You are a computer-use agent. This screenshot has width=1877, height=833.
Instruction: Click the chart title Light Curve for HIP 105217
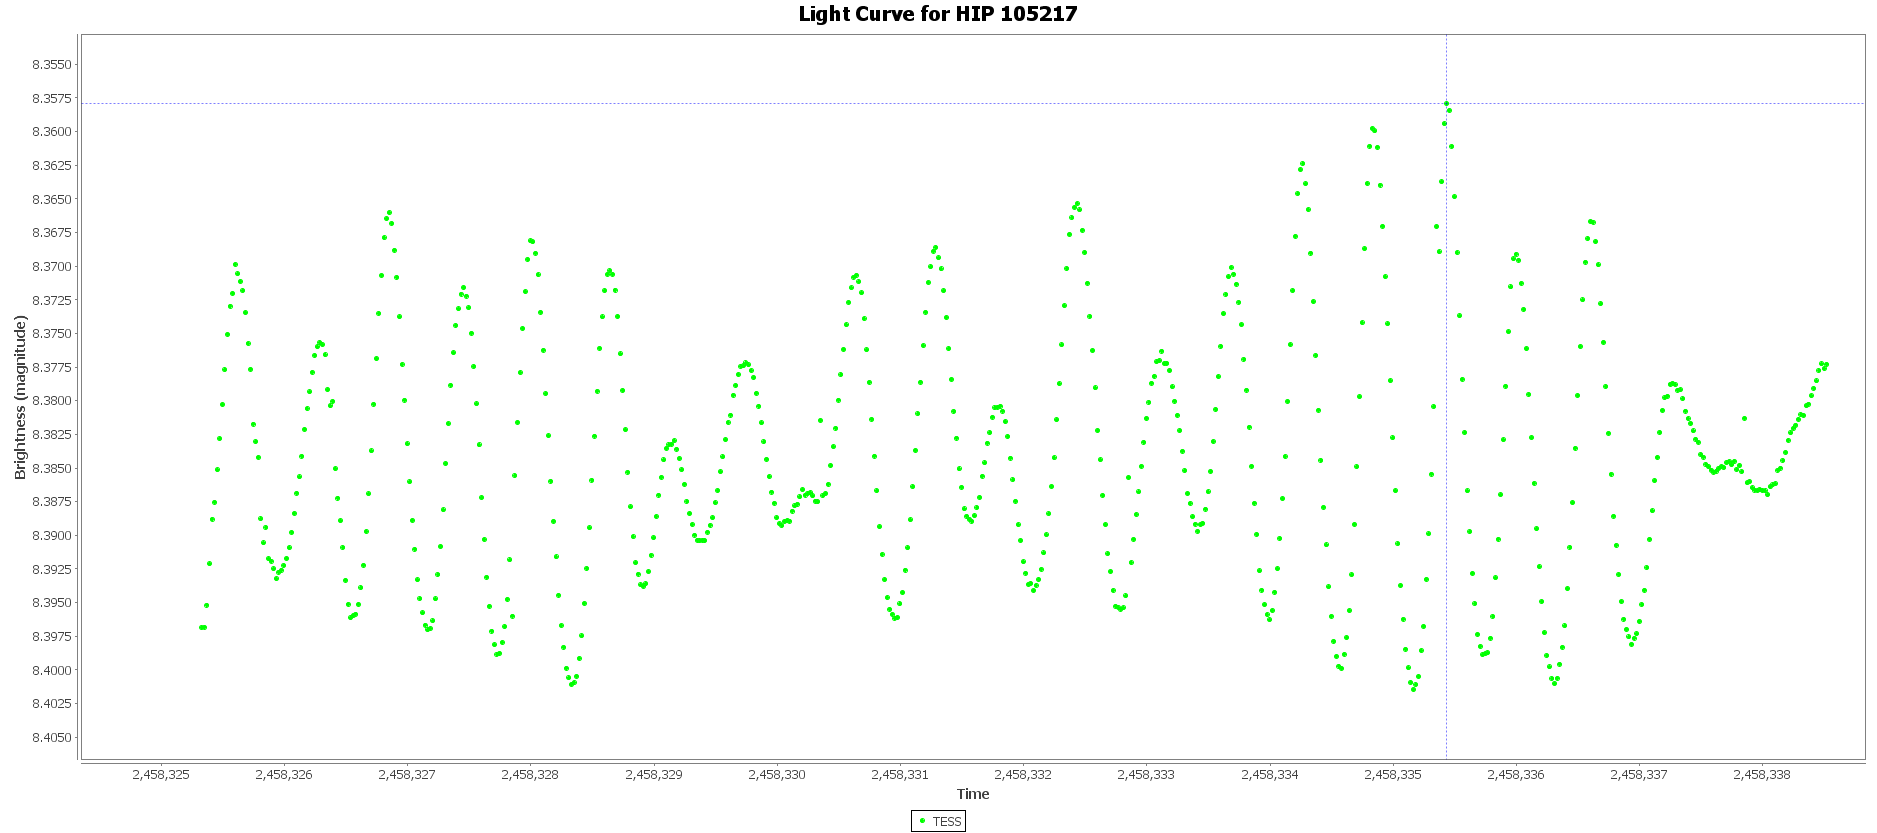938,14
